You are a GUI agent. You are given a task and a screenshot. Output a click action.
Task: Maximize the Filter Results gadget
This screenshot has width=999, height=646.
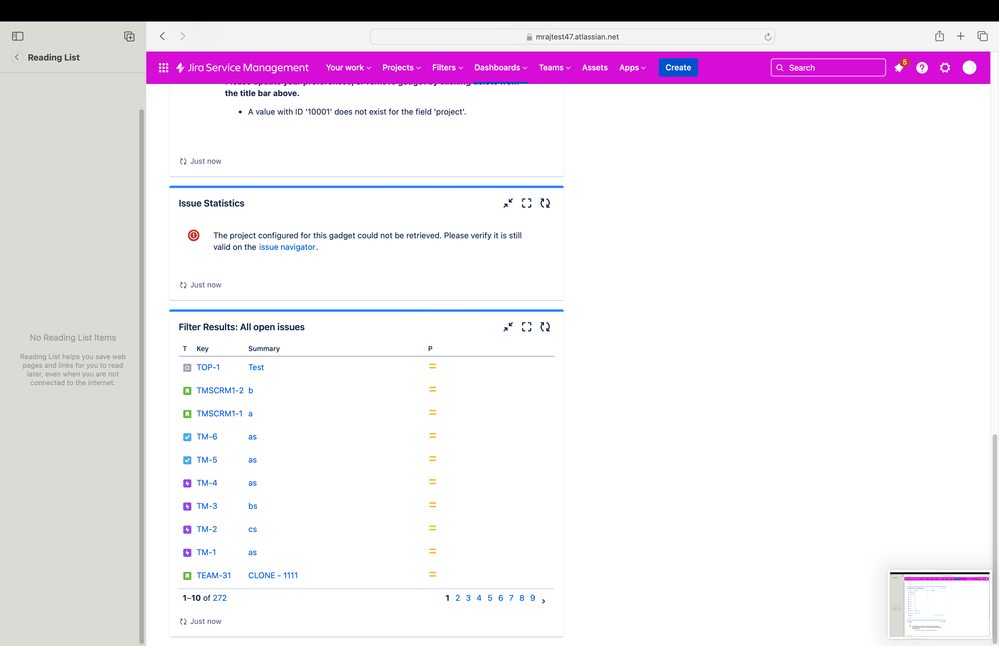tap(527, 326)
